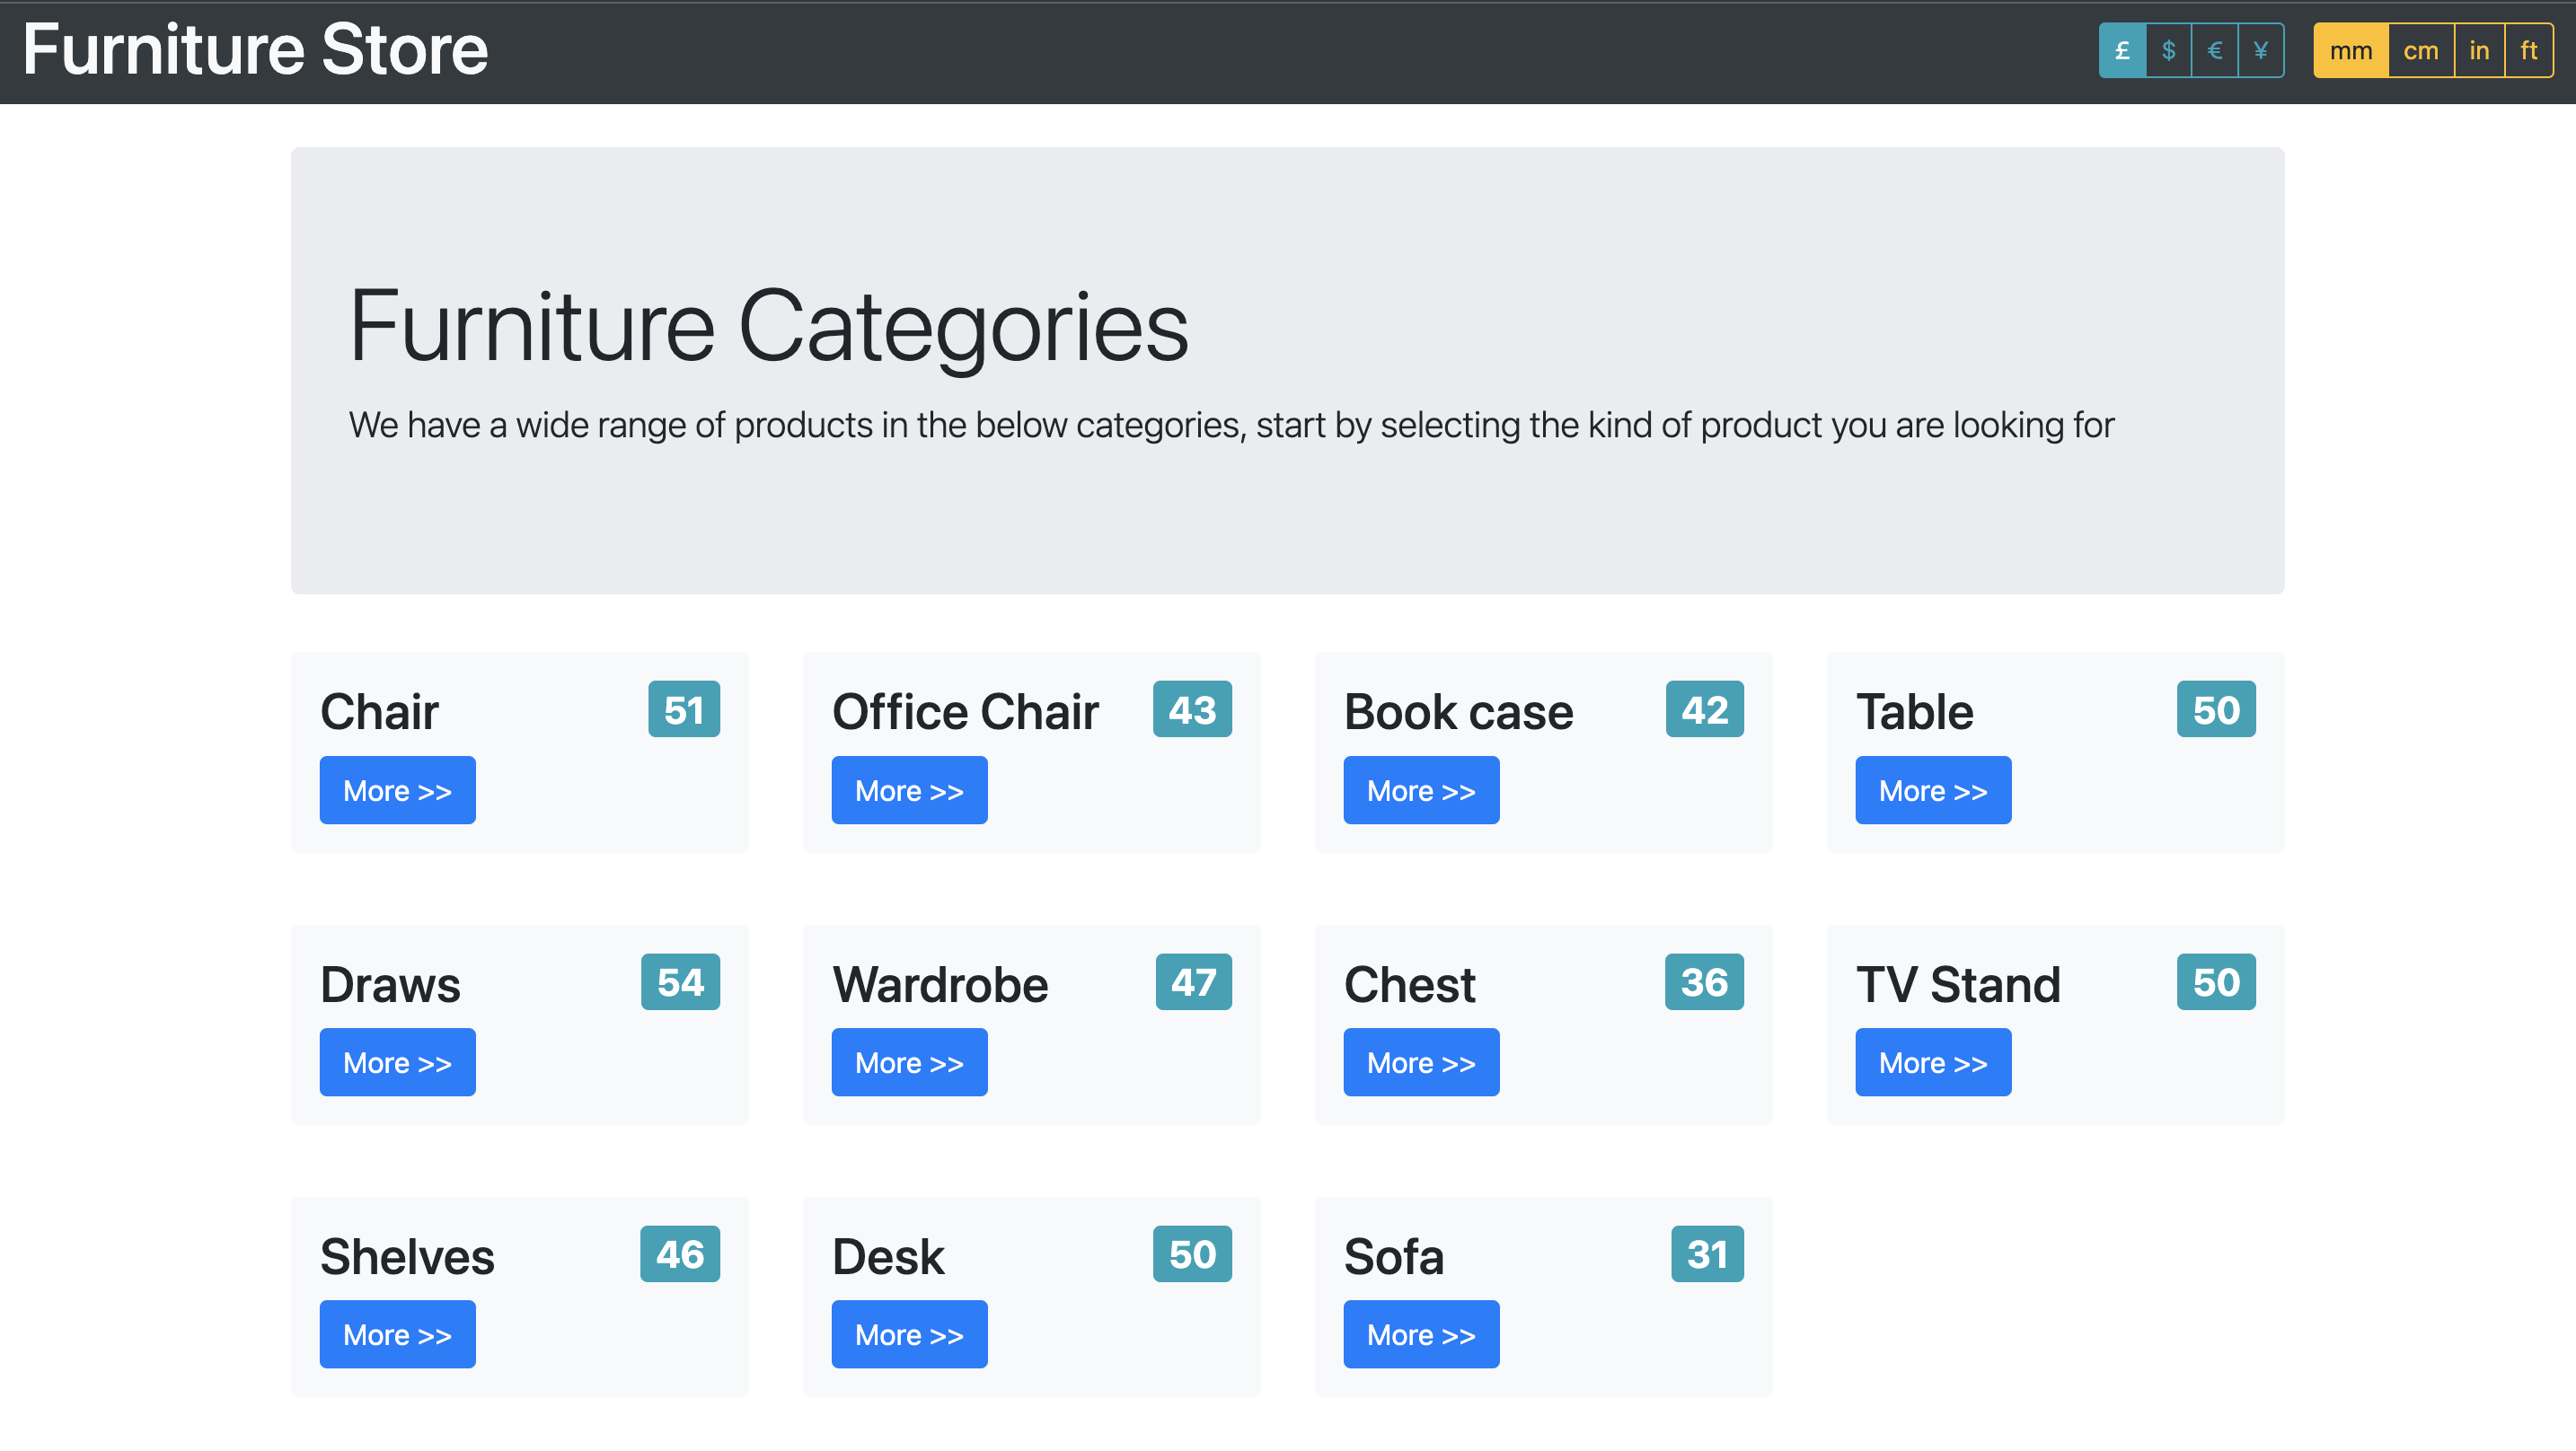Screen dimensions: 2576x1451
Task: Click the Chest category title
Action: [x=1409, y=984]
